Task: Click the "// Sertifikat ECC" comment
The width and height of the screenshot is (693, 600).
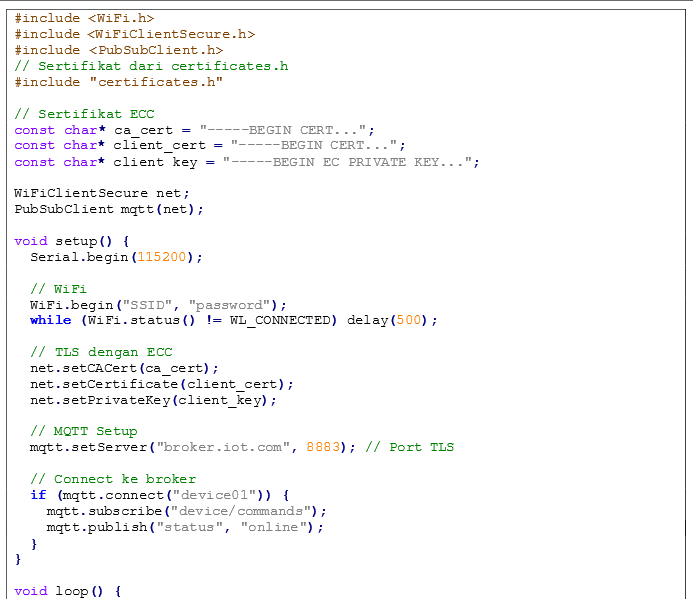Action: click(x=84, y=114)
